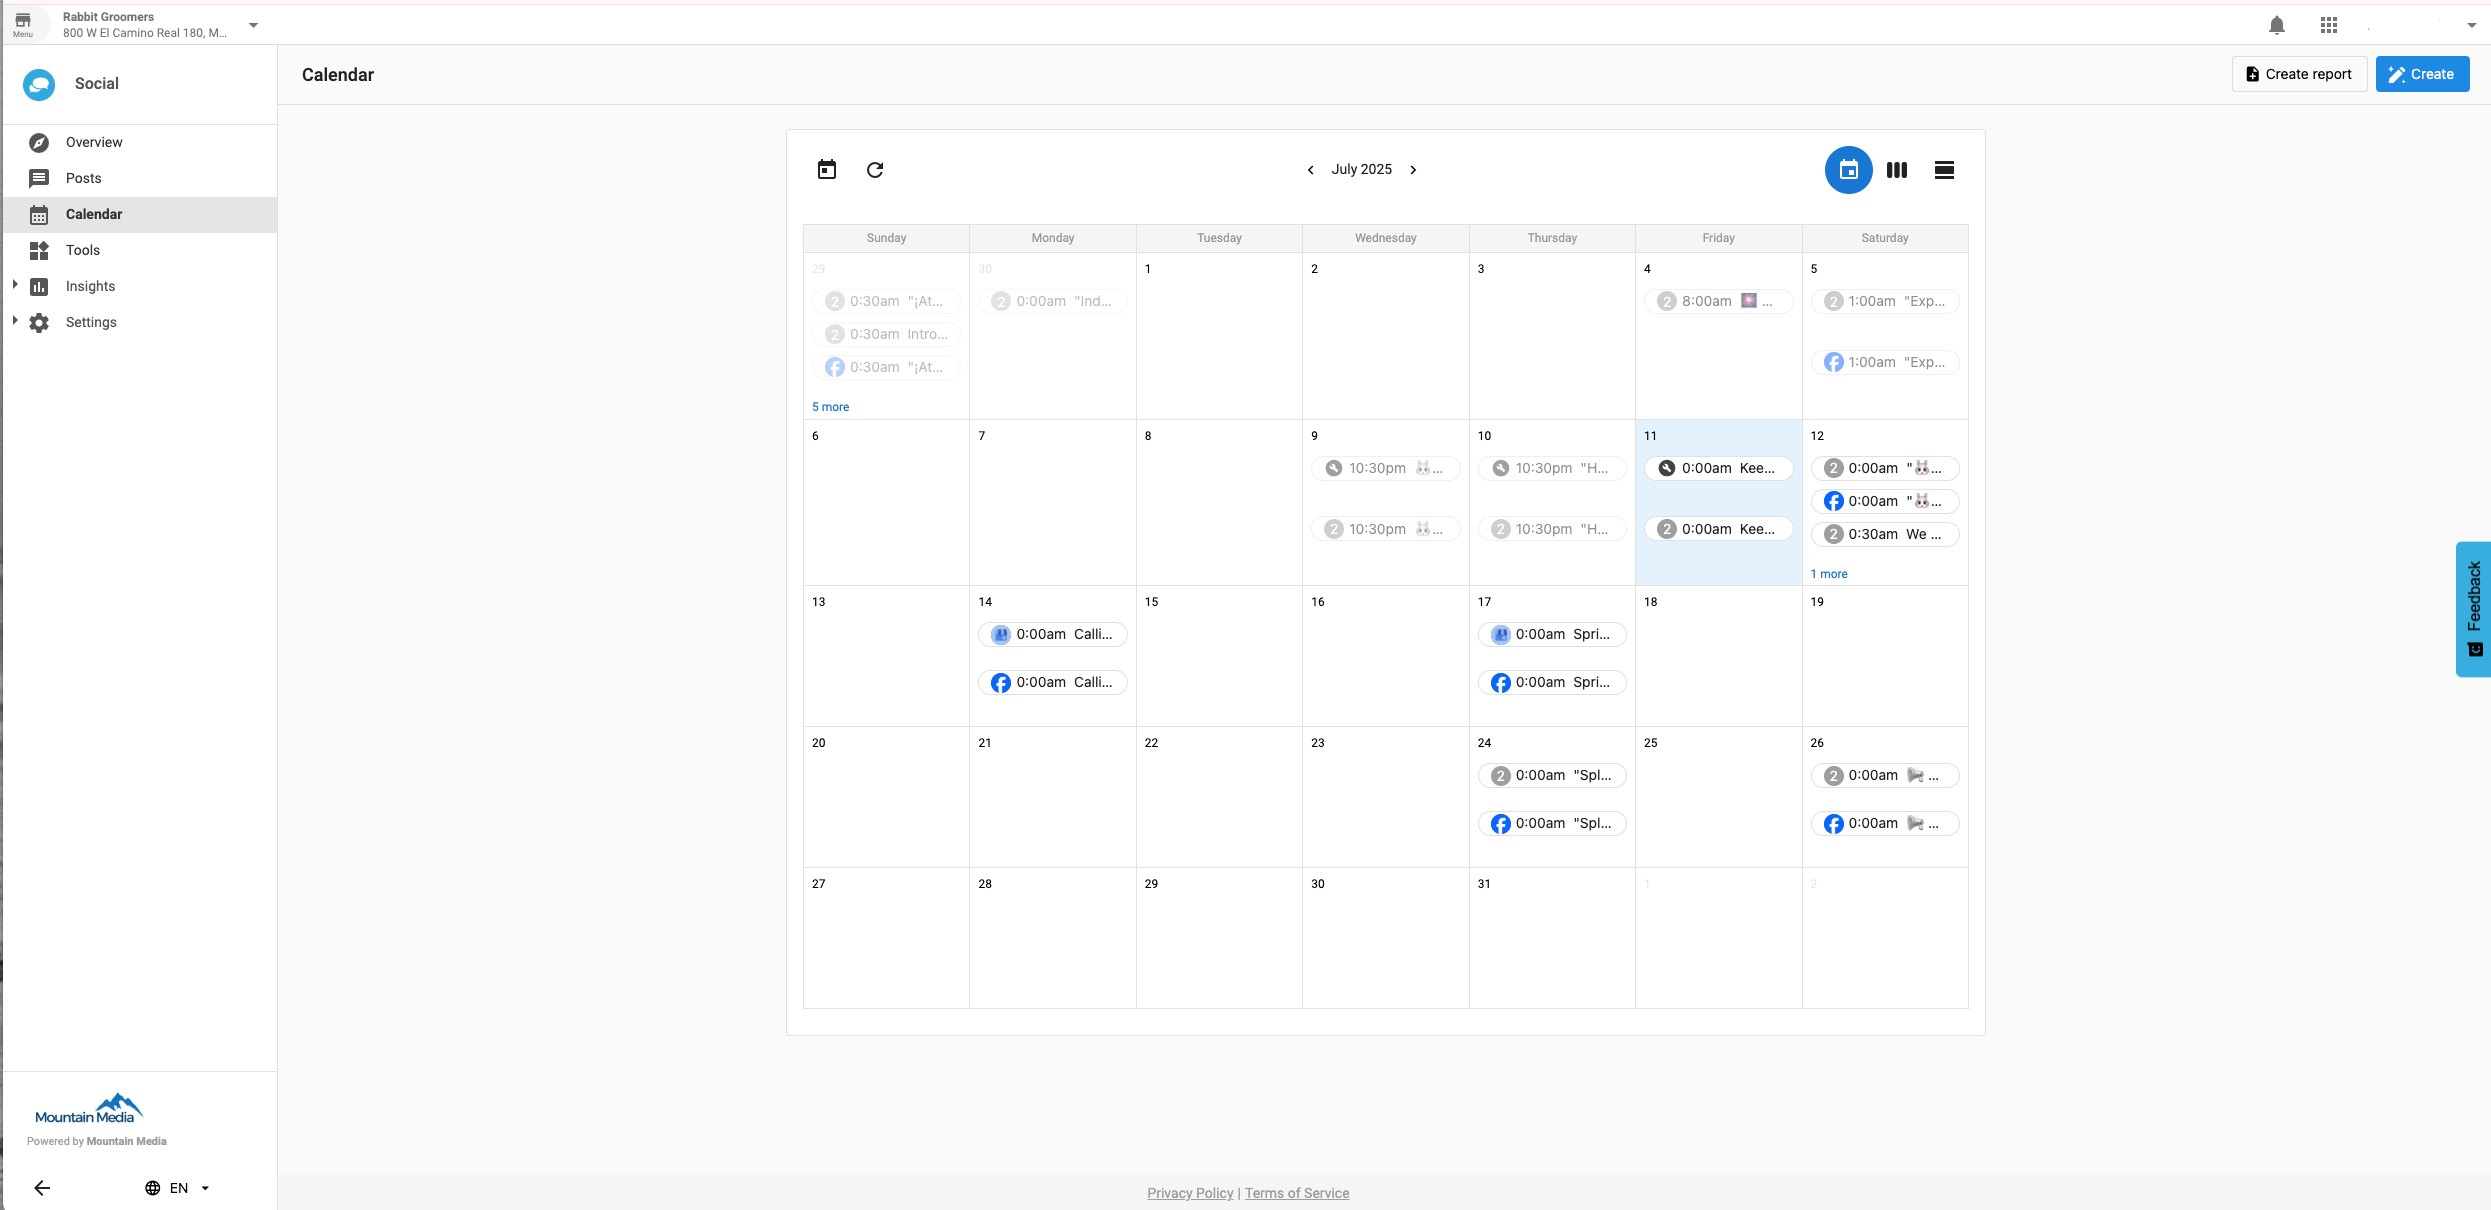
Task: Switch to the Posts section
Action: click(84, 178)
